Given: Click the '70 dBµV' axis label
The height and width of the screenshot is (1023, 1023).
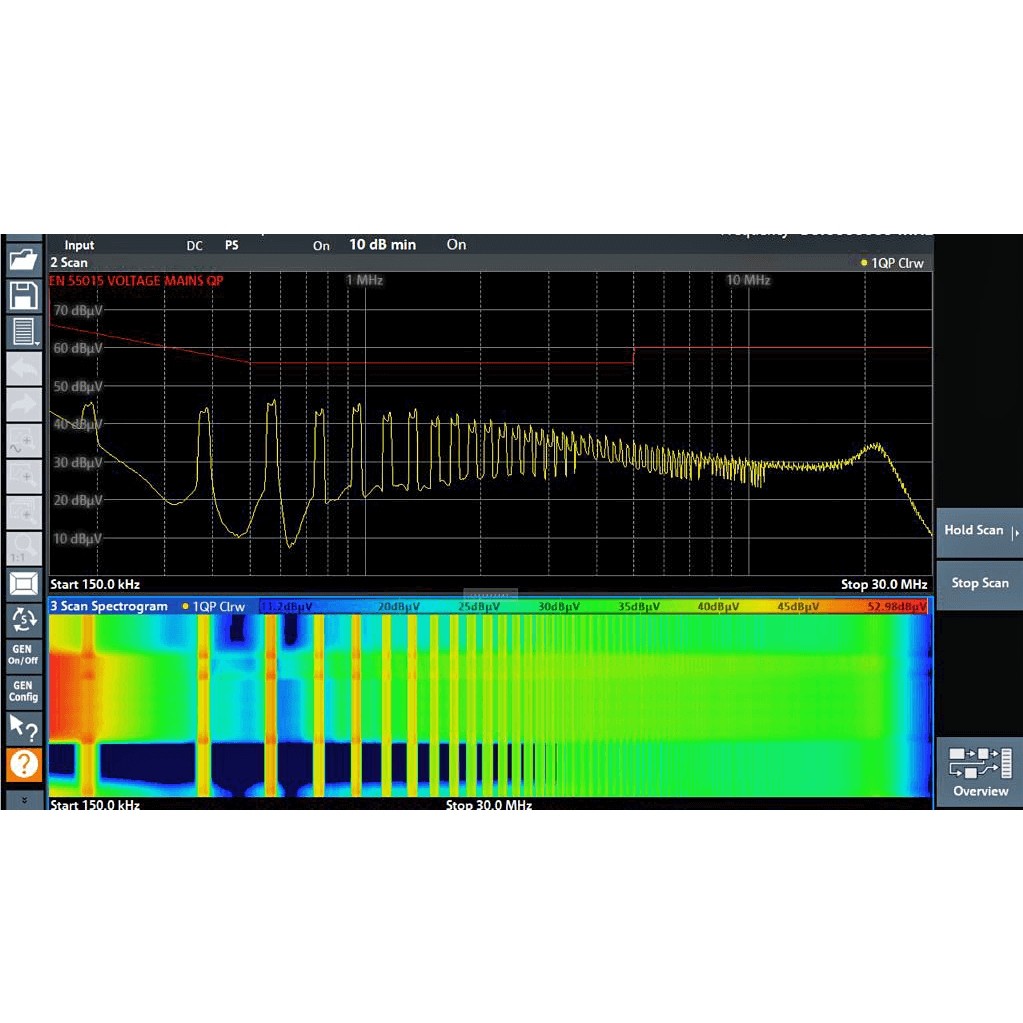Looking at the screenshot, I should 78,311.
